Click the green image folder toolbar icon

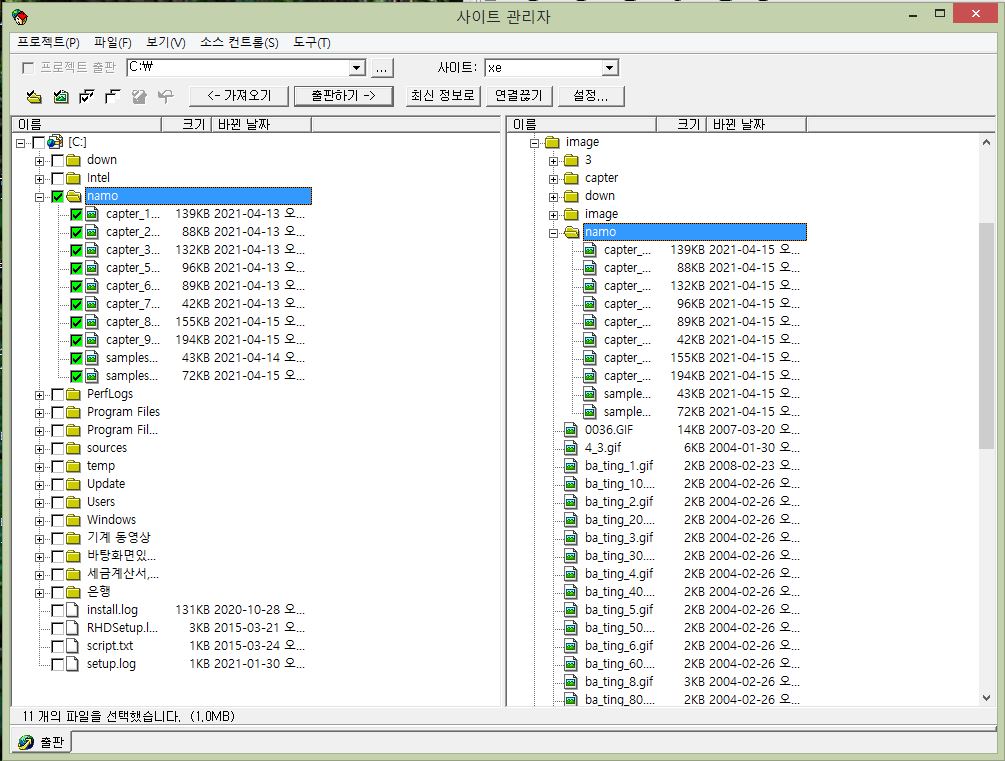(60, 96)
